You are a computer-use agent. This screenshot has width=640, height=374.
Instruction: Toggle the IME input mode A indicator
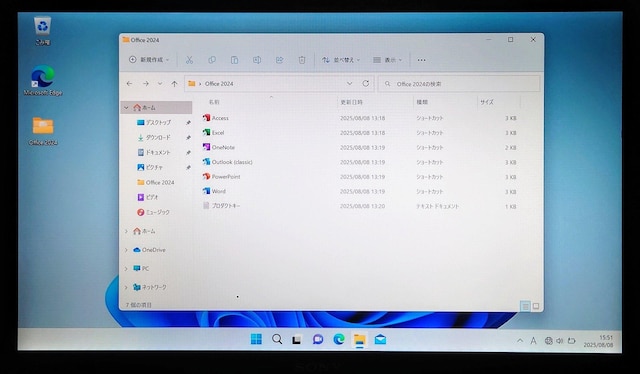[533, 341]
